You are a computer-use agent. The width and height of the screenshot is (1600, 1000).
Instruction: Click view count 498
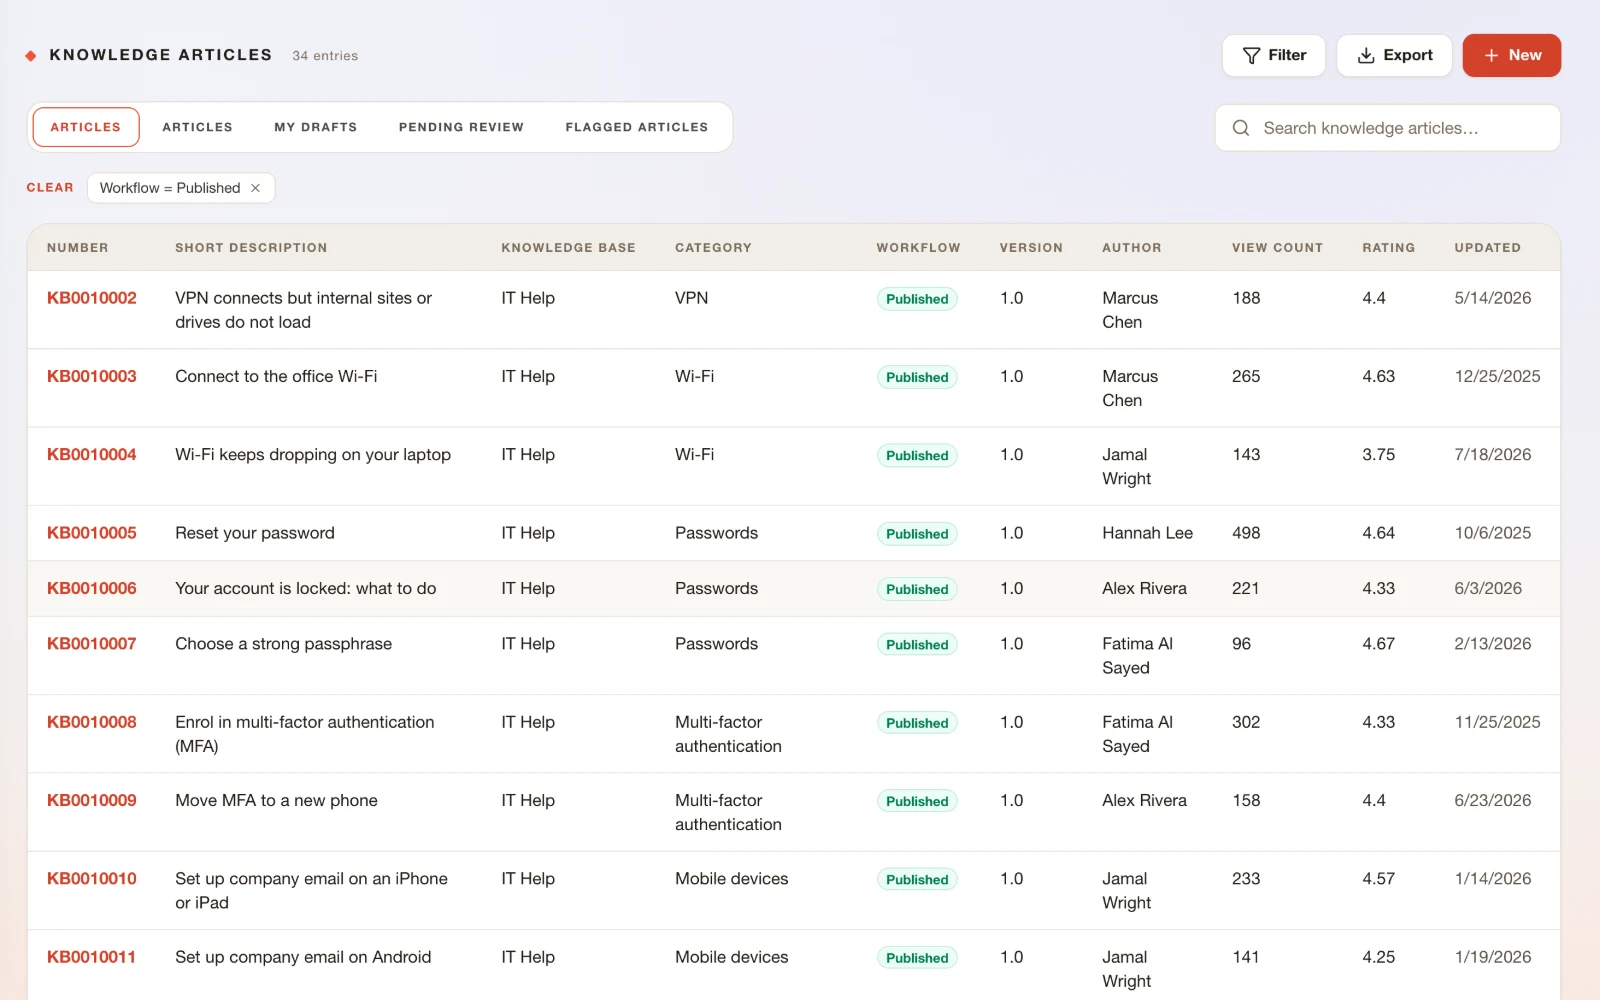(x=1246, y=533)
